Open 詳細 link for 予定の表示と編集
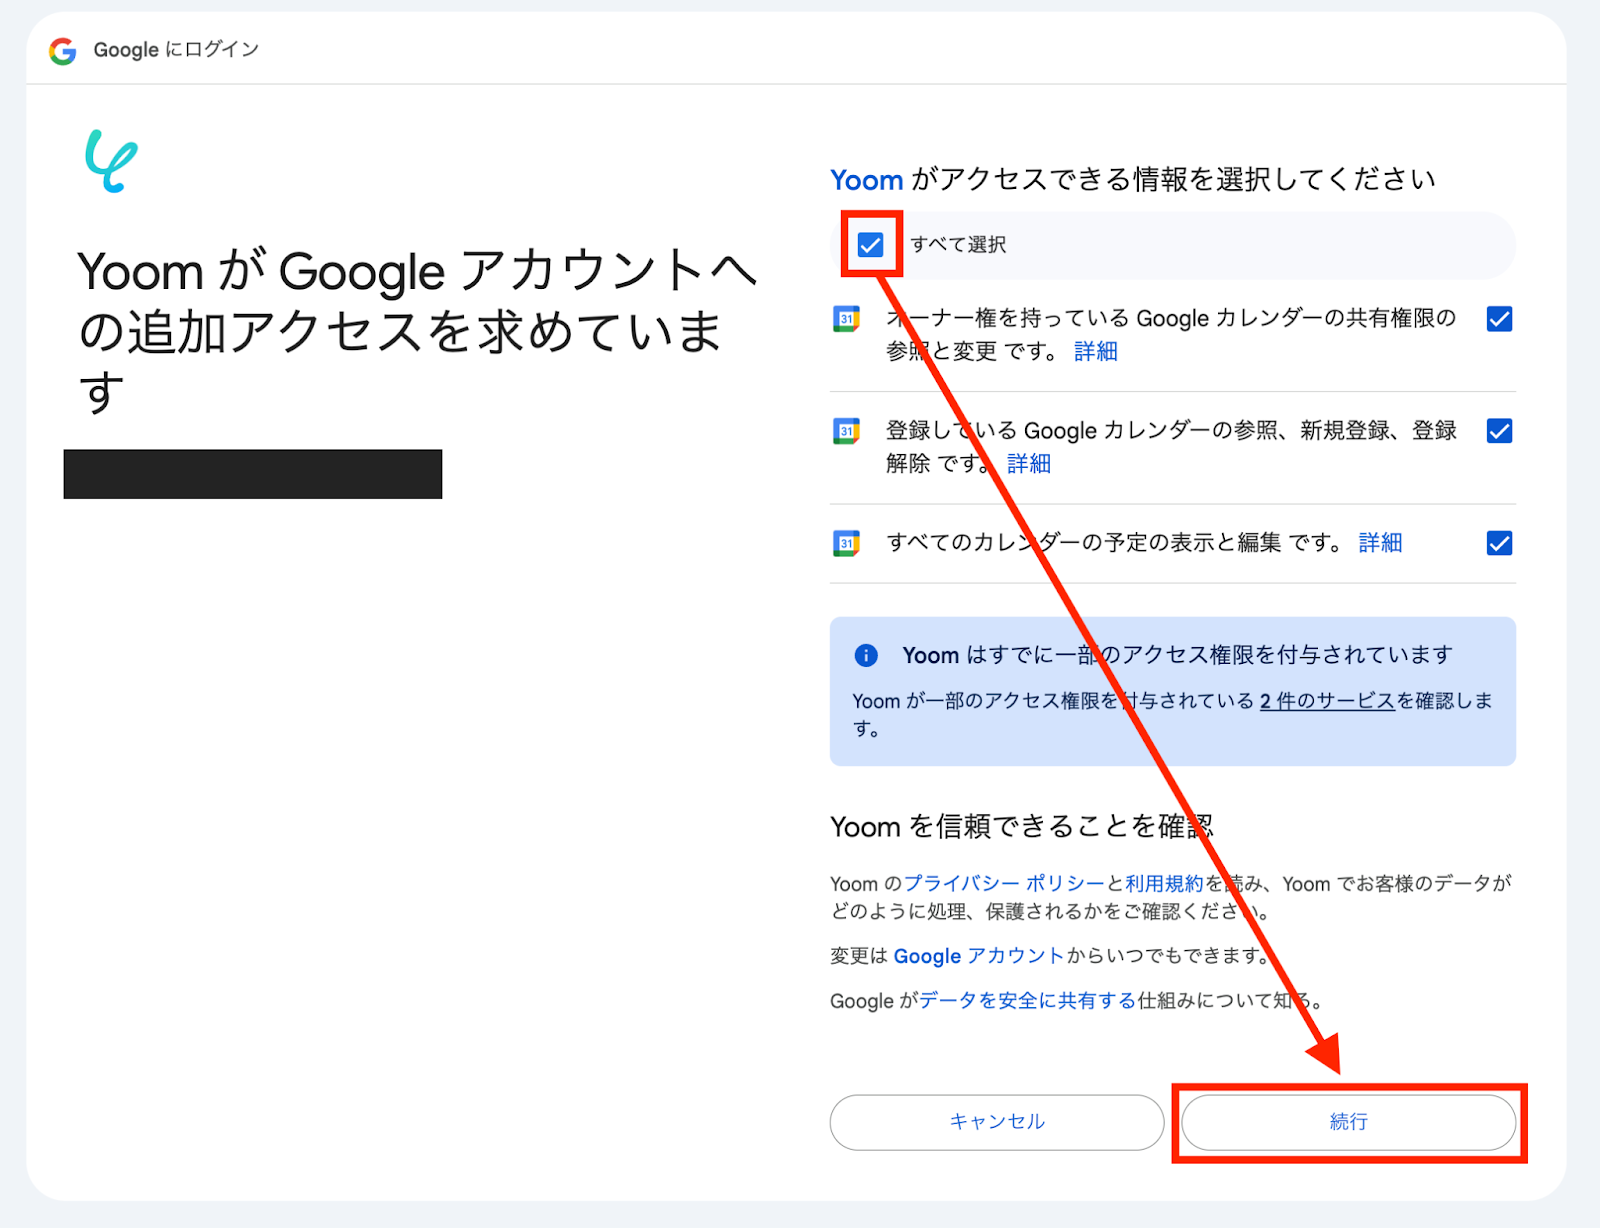The width and height of the screenshot is (1600, 1228). point(1380,542)
